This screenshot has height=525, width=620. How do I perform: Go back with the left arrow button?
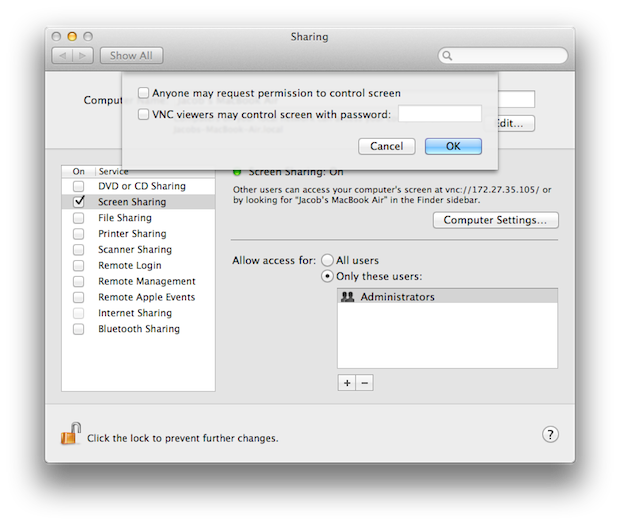62,55
